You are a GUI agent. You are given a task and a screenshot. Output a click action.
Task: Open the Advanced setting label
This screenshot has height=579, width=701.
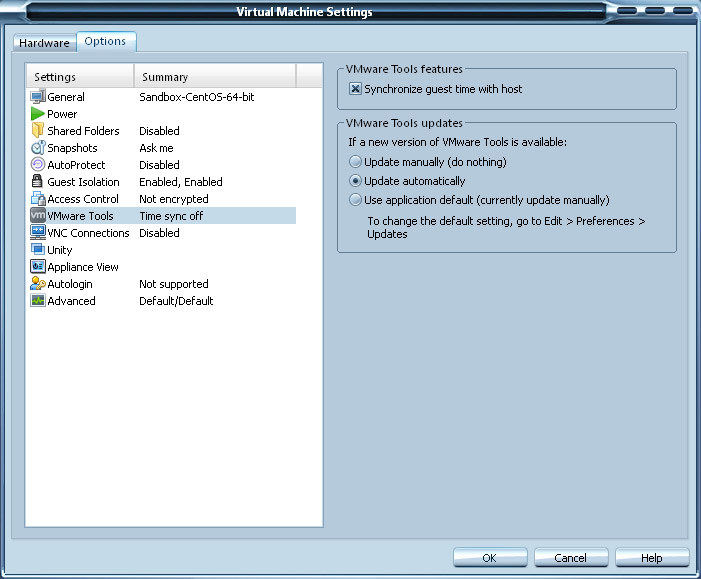[71, 301]
